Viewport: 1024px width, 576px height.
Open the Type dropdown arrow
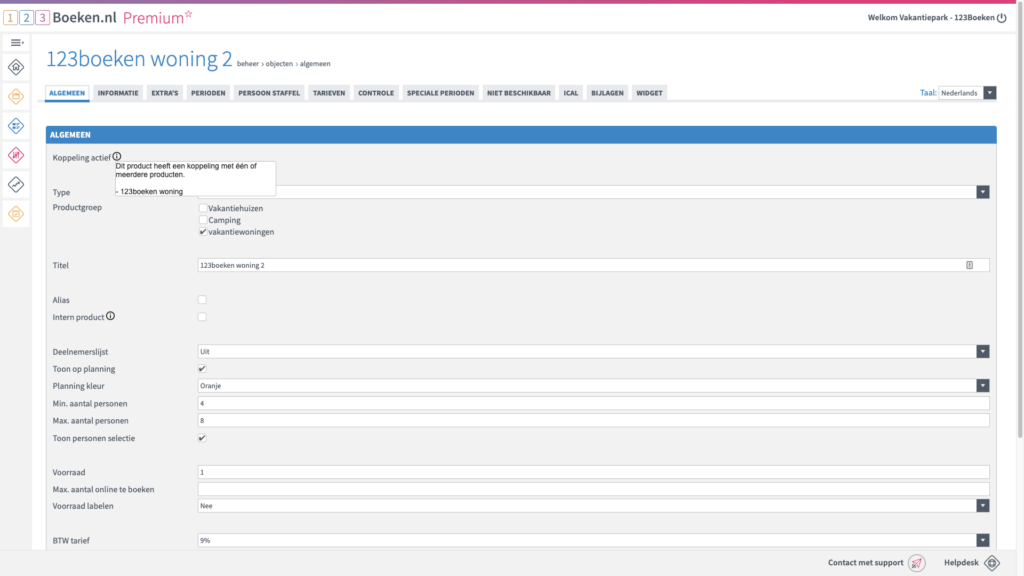point(983,192)
